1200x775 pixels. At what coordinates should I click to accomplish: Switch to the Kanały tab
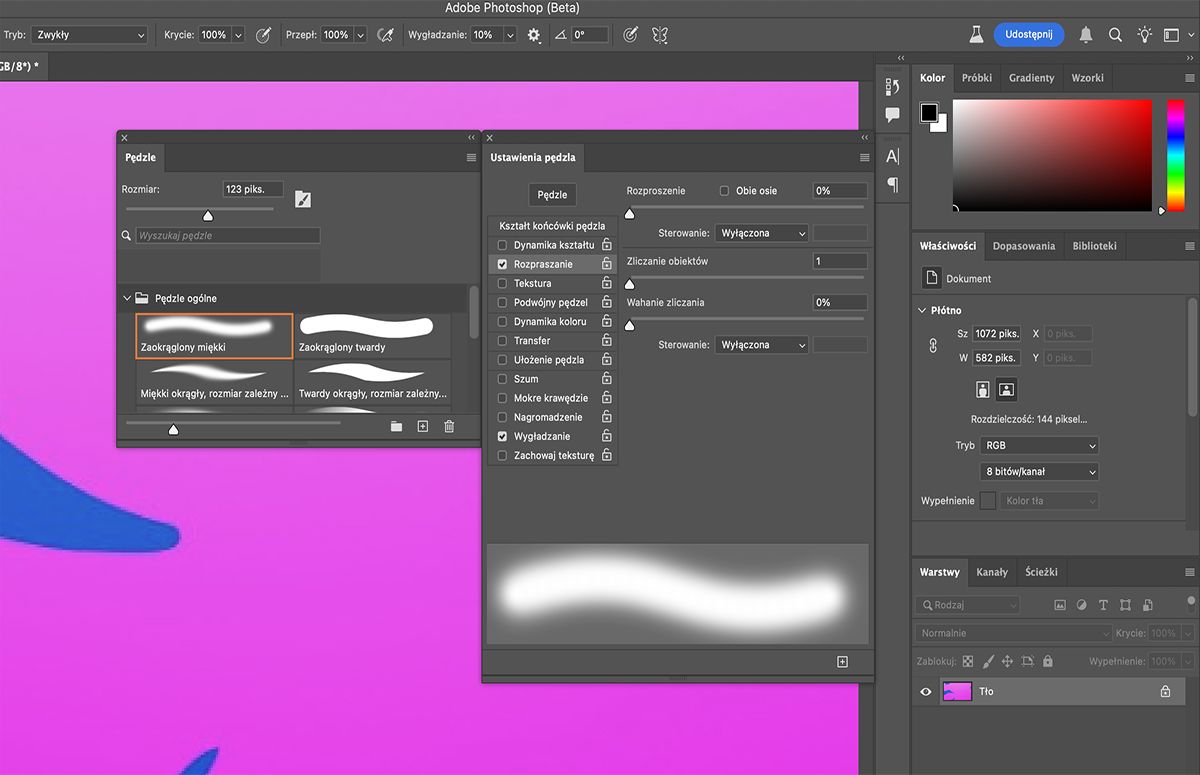tap(992, 572)
